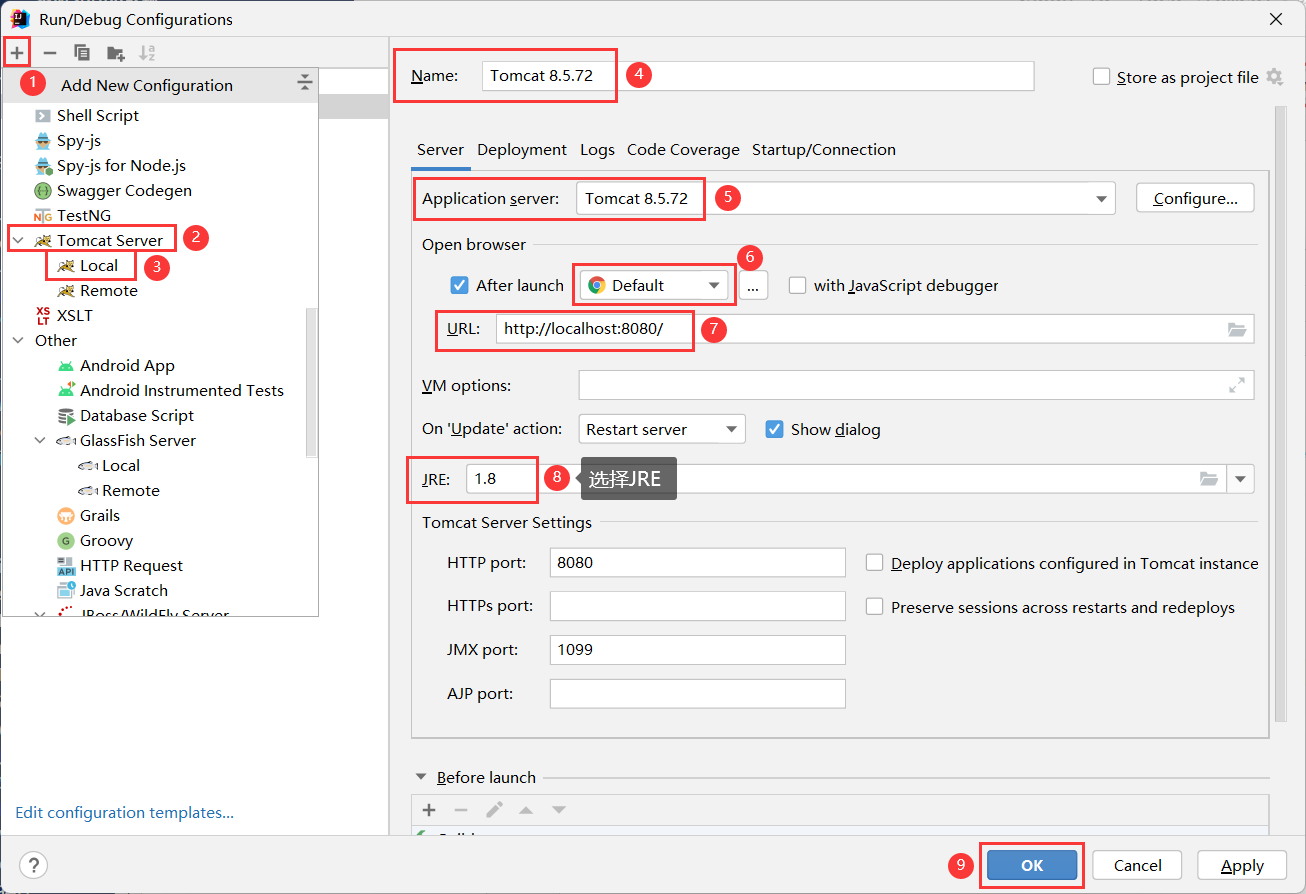The height and width of the screenshot is (894, 1306).
Task: Toggle the Show dialog checkbox
Action: [x=774, y=429]
